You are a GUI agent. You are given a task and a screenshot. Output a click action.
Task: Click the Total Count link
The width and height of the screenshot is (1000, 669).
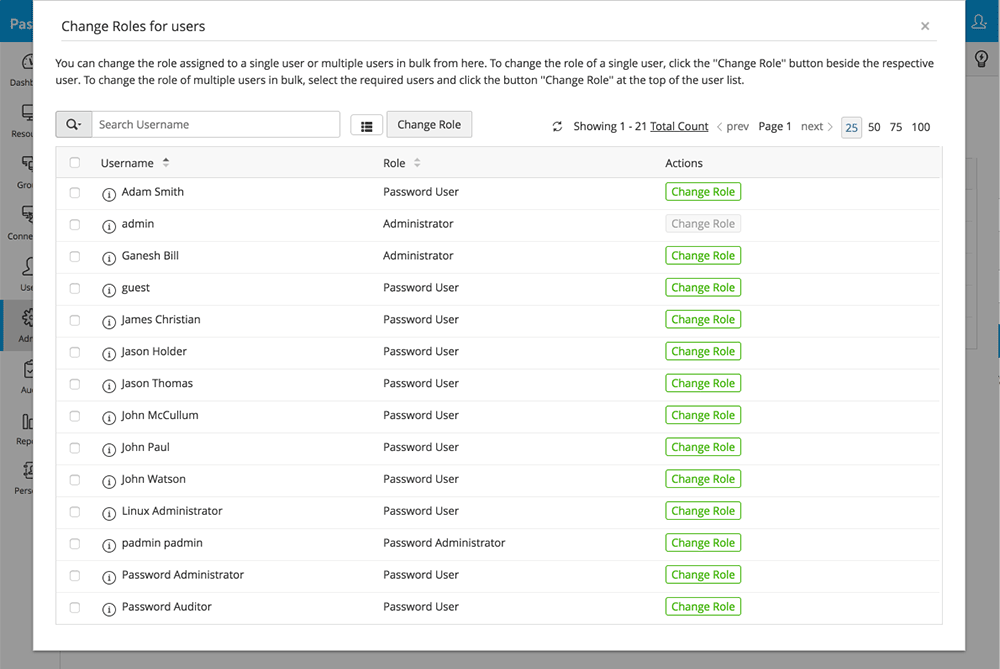[x=679, y=127]
